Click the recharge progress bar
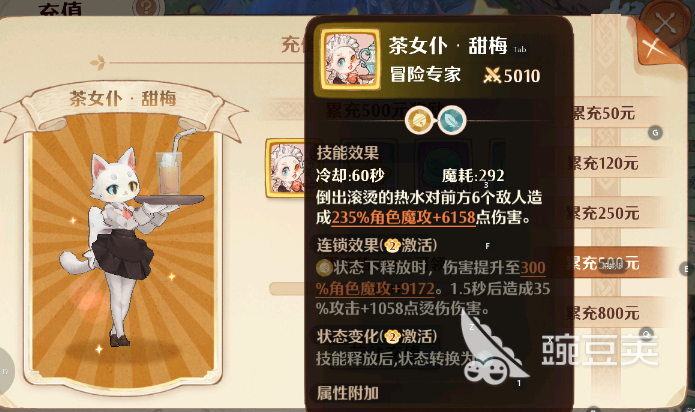695x412 pixels. [288, 289]
